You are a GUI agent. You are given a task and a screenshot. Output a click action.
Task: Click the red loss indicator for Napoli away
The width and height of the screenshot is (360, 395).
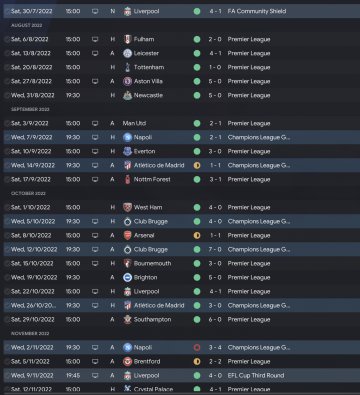pyautogui.click(x=197, y=347)
